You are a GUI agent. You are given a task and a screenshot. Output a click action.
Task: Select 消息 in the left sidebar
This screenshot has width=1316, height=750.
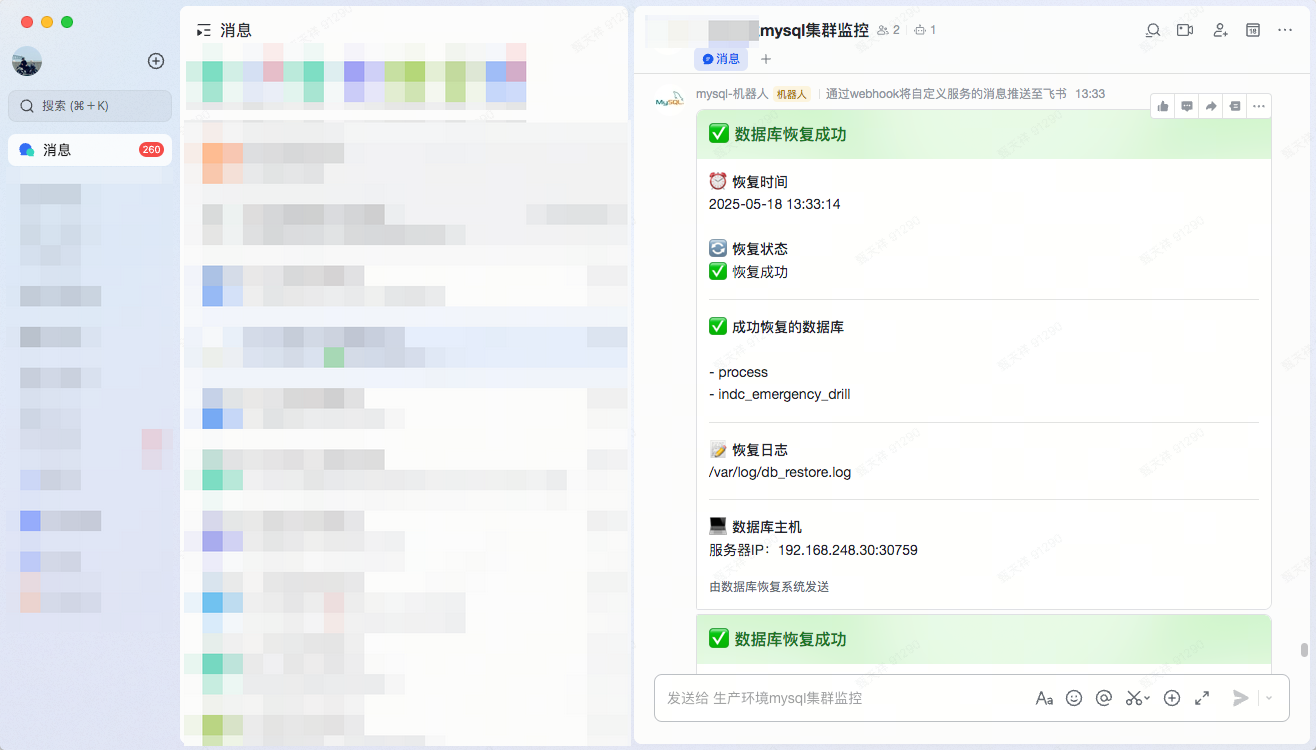coord(90,149)
